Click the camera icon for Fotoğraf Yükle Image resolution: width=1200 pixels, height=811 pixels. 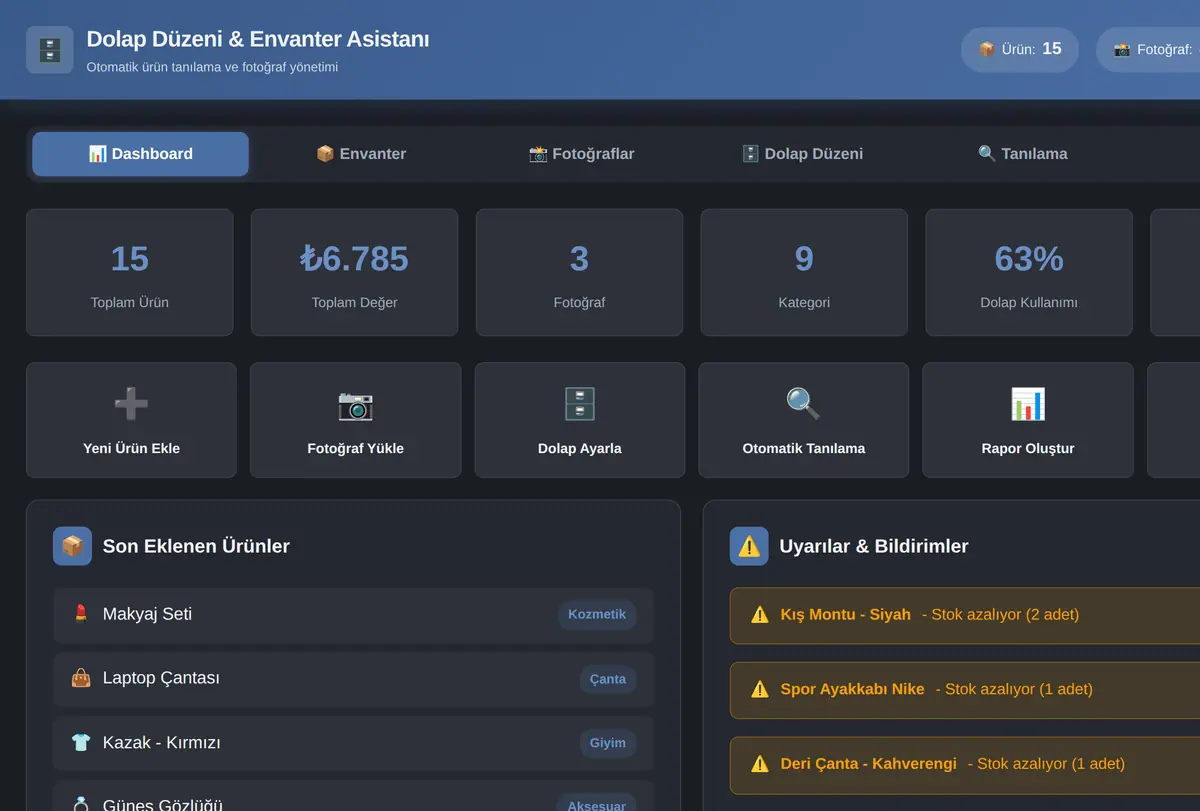click(355, 404)
